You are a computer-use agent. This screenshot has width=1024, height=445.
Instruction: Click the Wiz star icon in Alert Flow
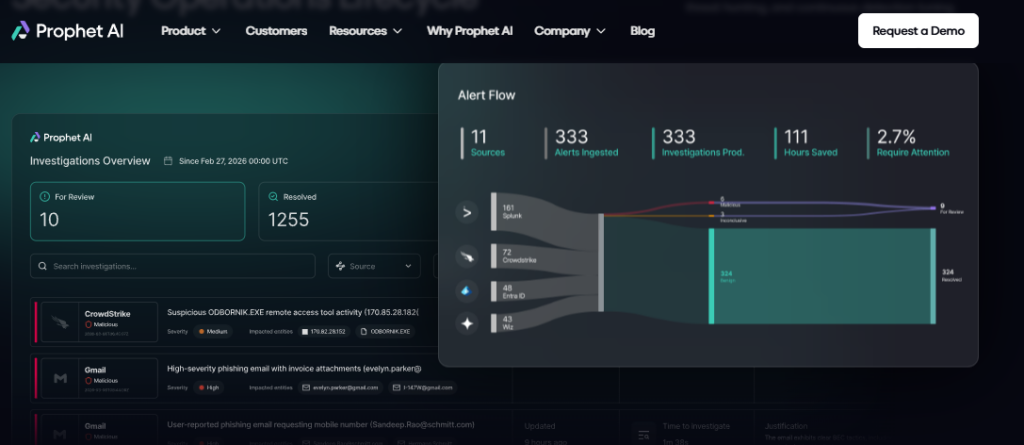point(466,323)
